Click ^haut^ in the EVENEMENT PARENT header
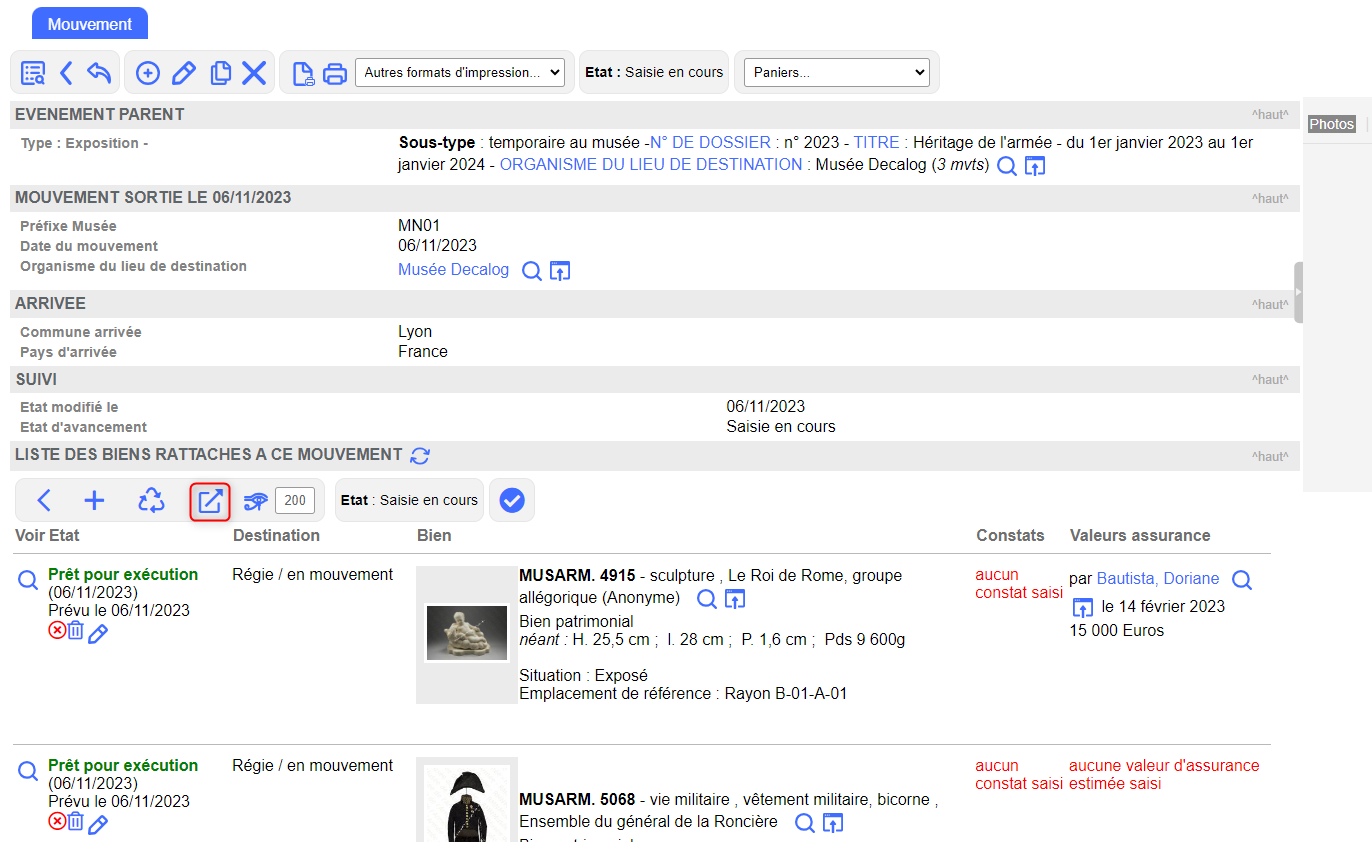The image size is (1372, 842). (x=1270, y=115)
